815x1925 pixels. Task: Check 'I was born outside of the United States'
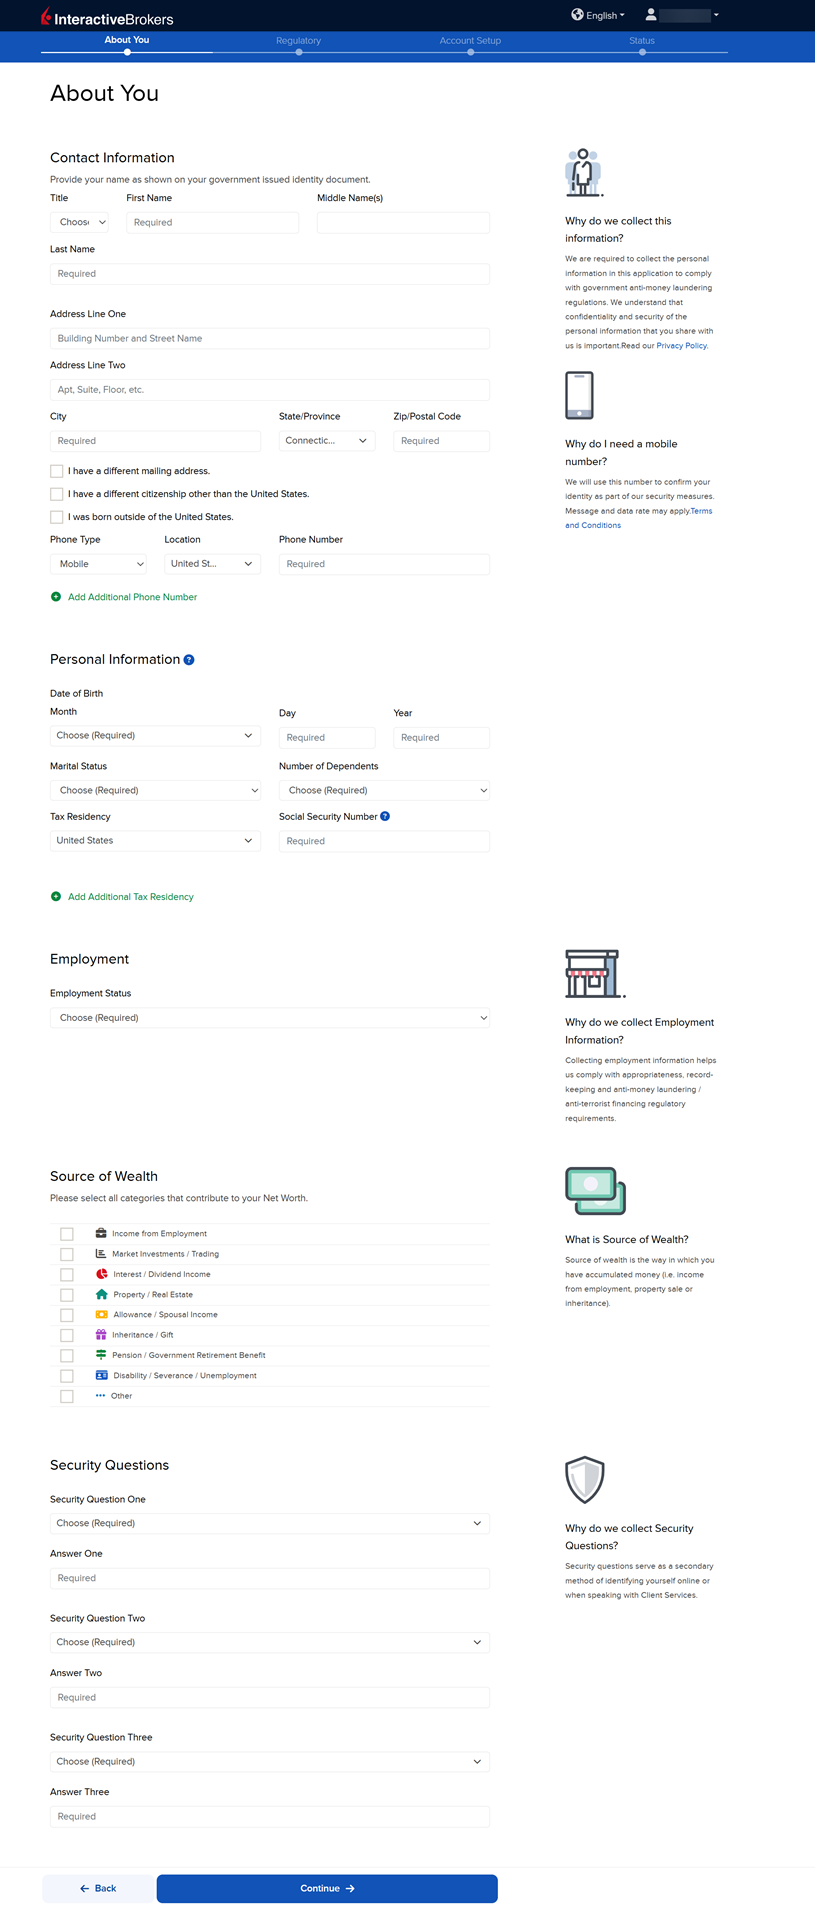click(57, 517)
